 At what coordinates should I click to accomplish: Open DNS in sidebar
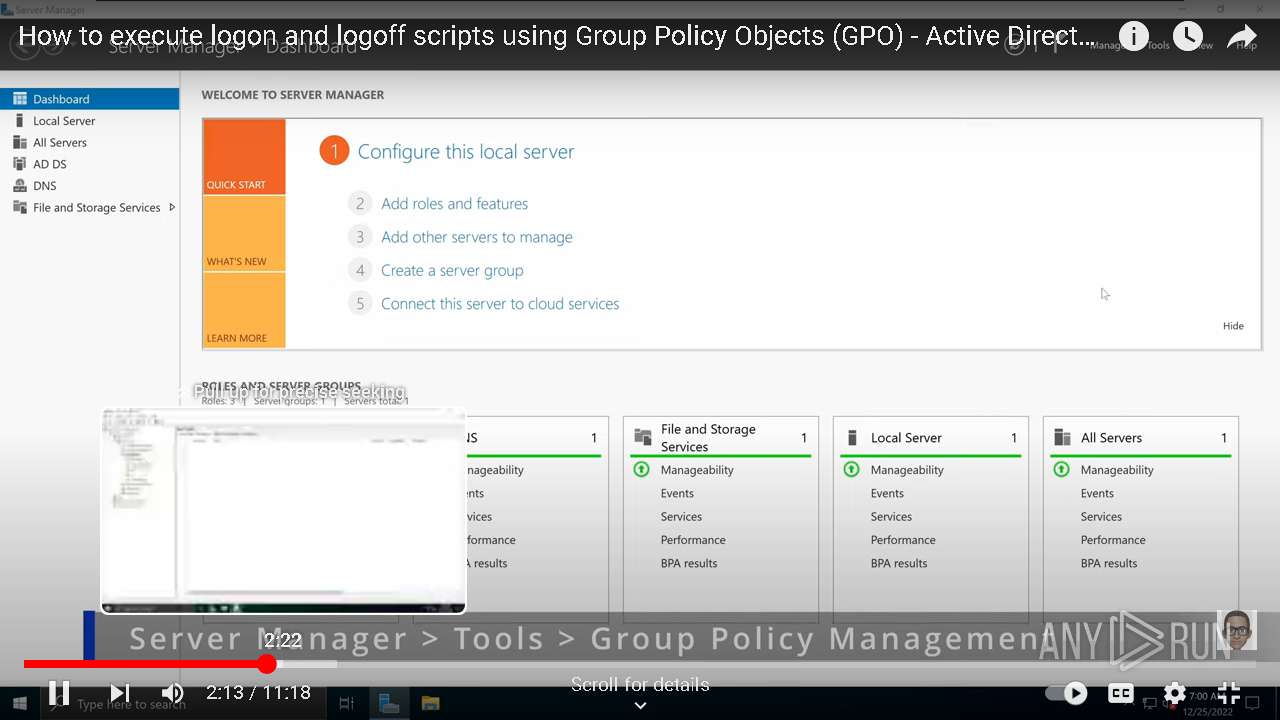(44, 186)
